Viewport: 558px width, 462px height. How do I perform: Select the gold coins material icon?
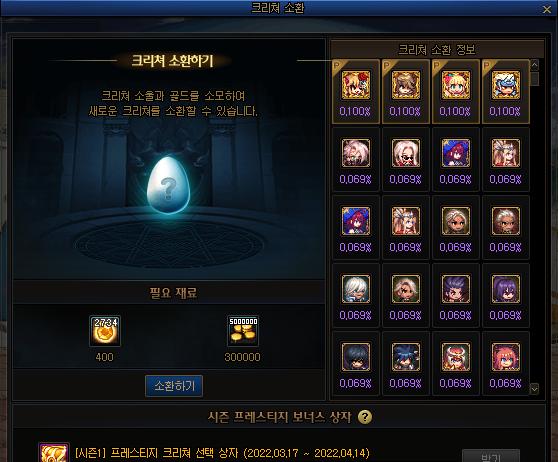(x=243, y=331)
